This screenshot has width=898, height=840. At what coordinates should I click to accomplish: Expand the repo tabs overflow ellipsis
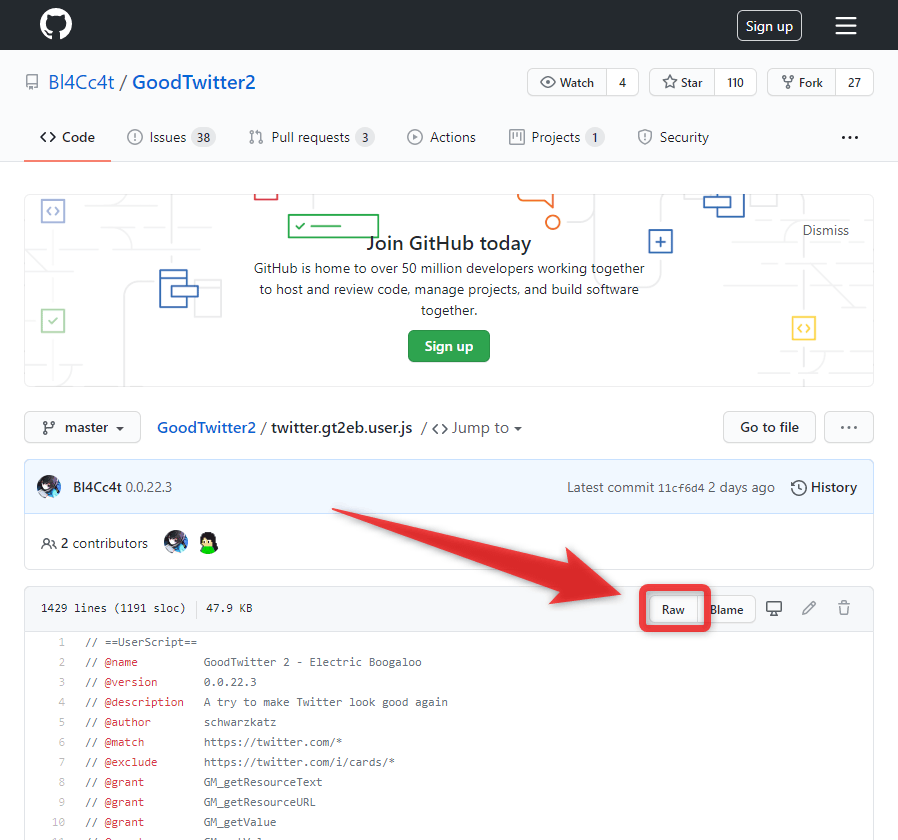pos(849,137)
